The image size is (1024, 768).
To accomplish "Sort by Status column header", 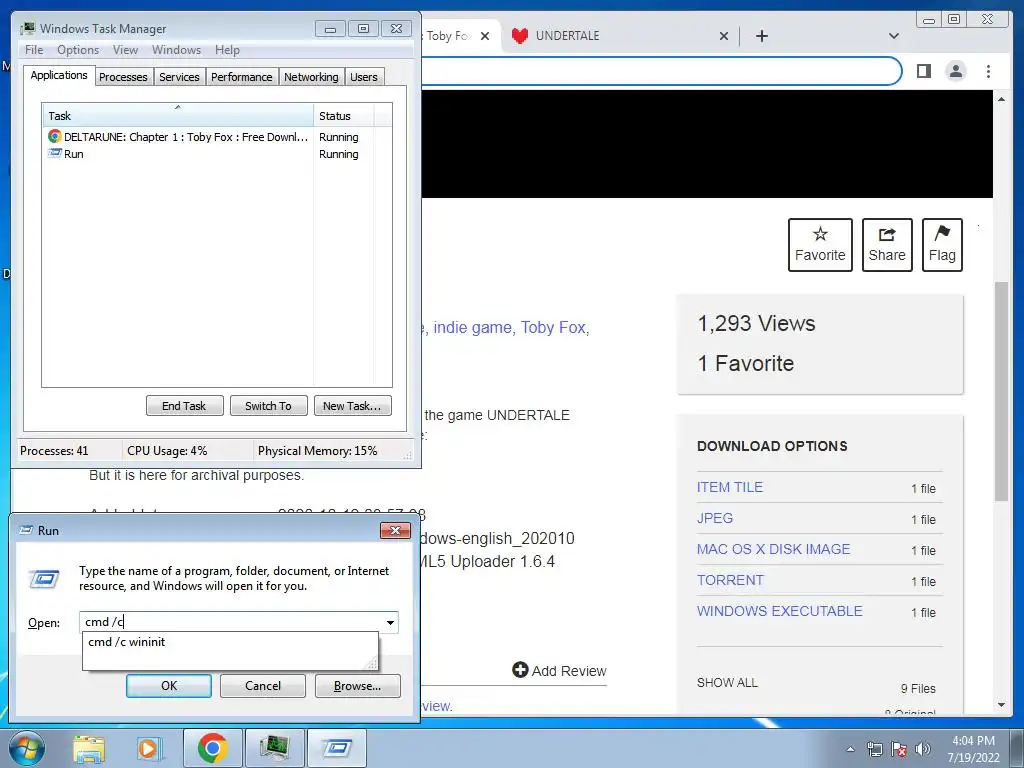I will tap(344, 116).
